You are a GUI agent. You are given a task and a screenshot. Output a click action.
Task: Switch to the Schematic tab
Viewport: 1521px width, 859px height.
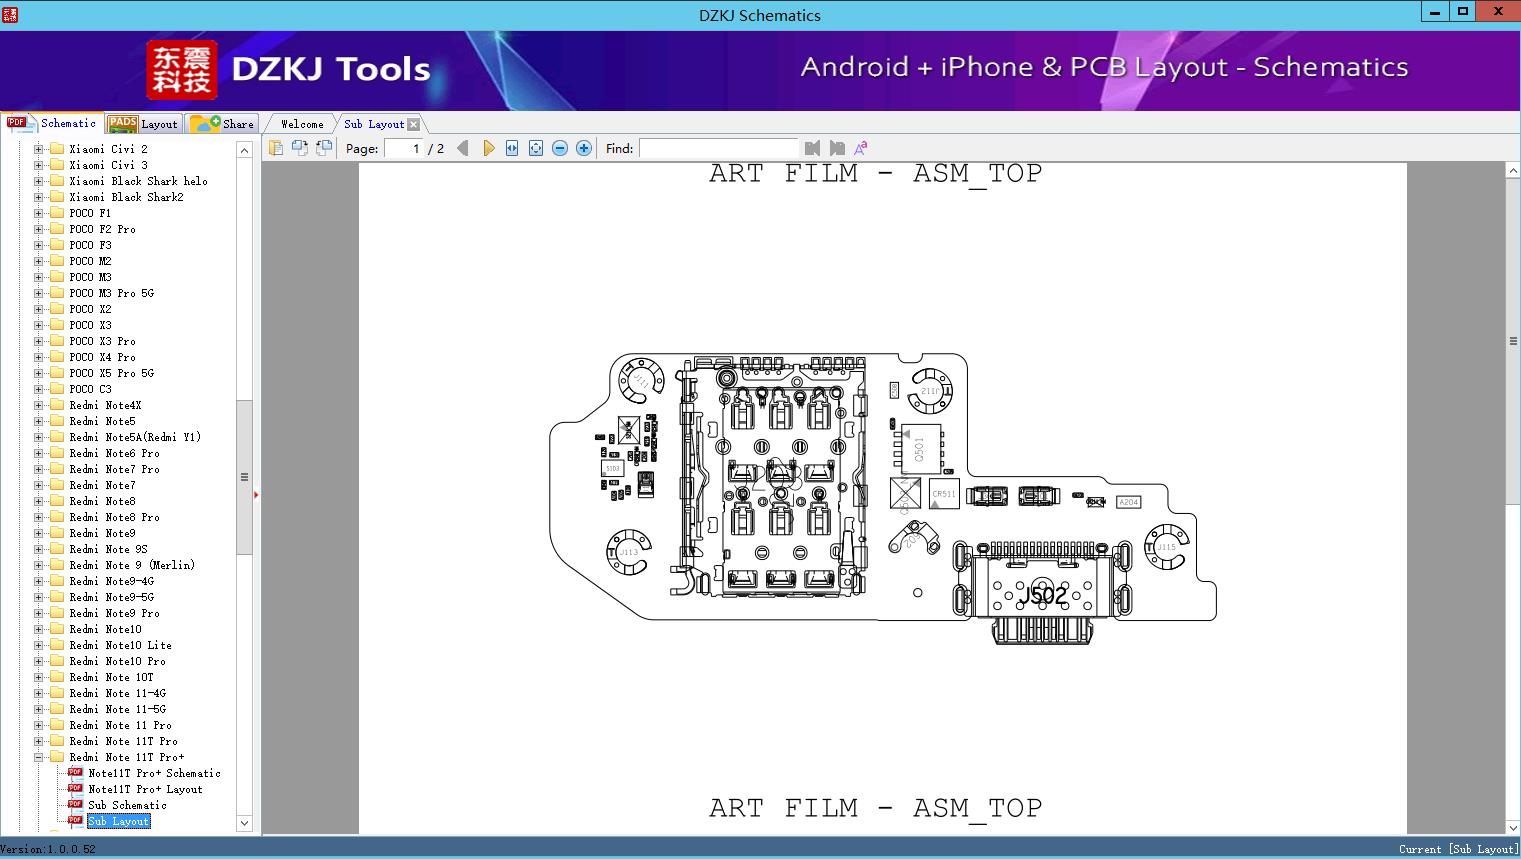(x=52, y=123)
